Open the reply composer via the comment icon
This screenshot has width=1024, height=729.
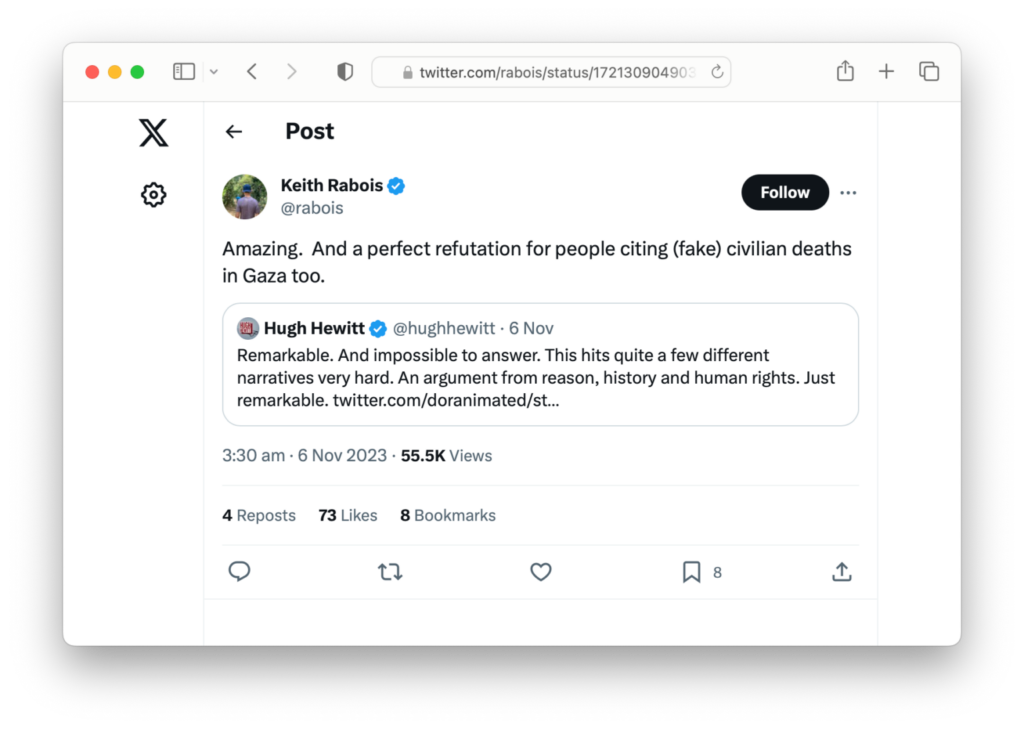(x=239, y=571)
